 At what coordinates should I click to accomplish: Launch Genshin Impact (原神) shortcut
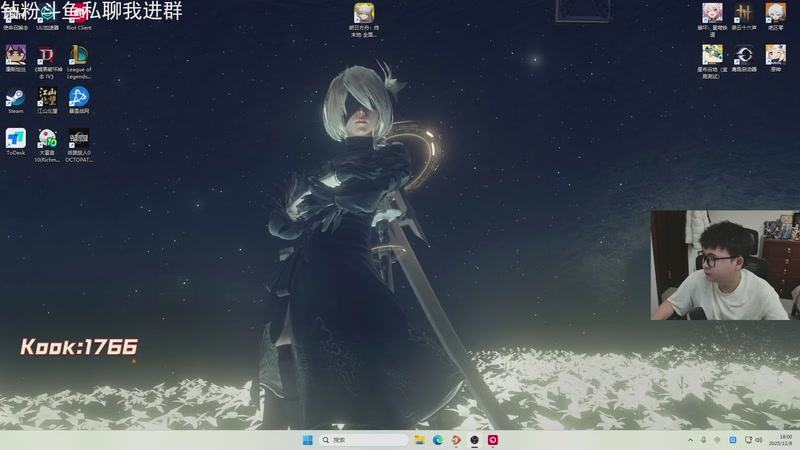point(776,59)
